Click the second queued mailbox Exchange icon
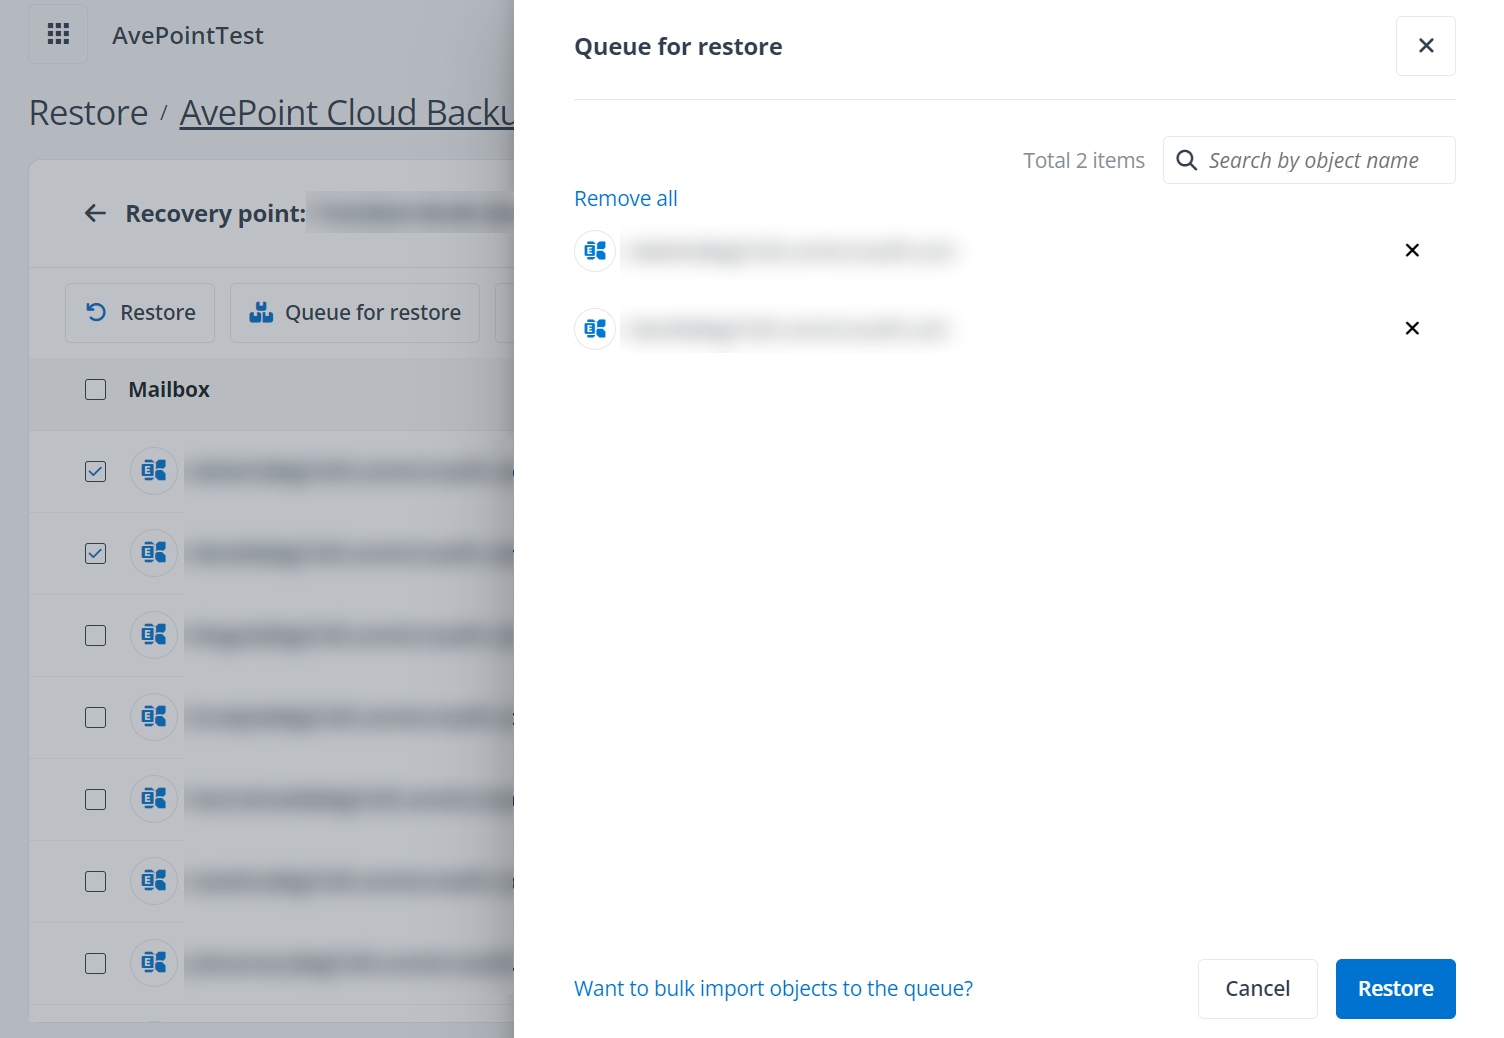This screenshot has height=1038, width=1504. pos(595,328)
